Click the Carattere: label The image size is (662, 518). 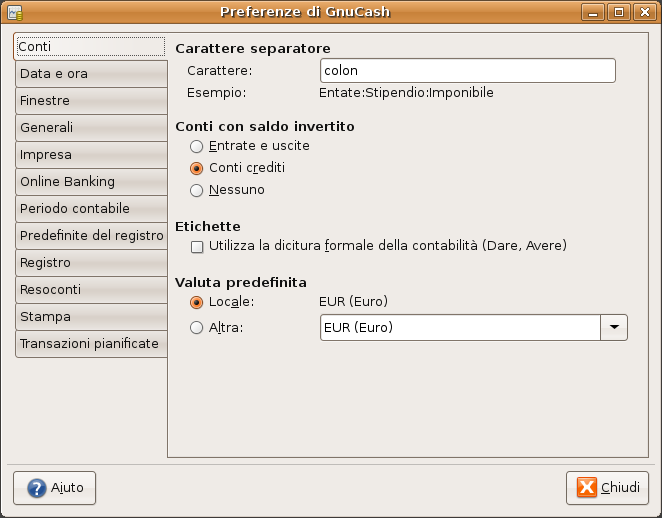[220, 71]
